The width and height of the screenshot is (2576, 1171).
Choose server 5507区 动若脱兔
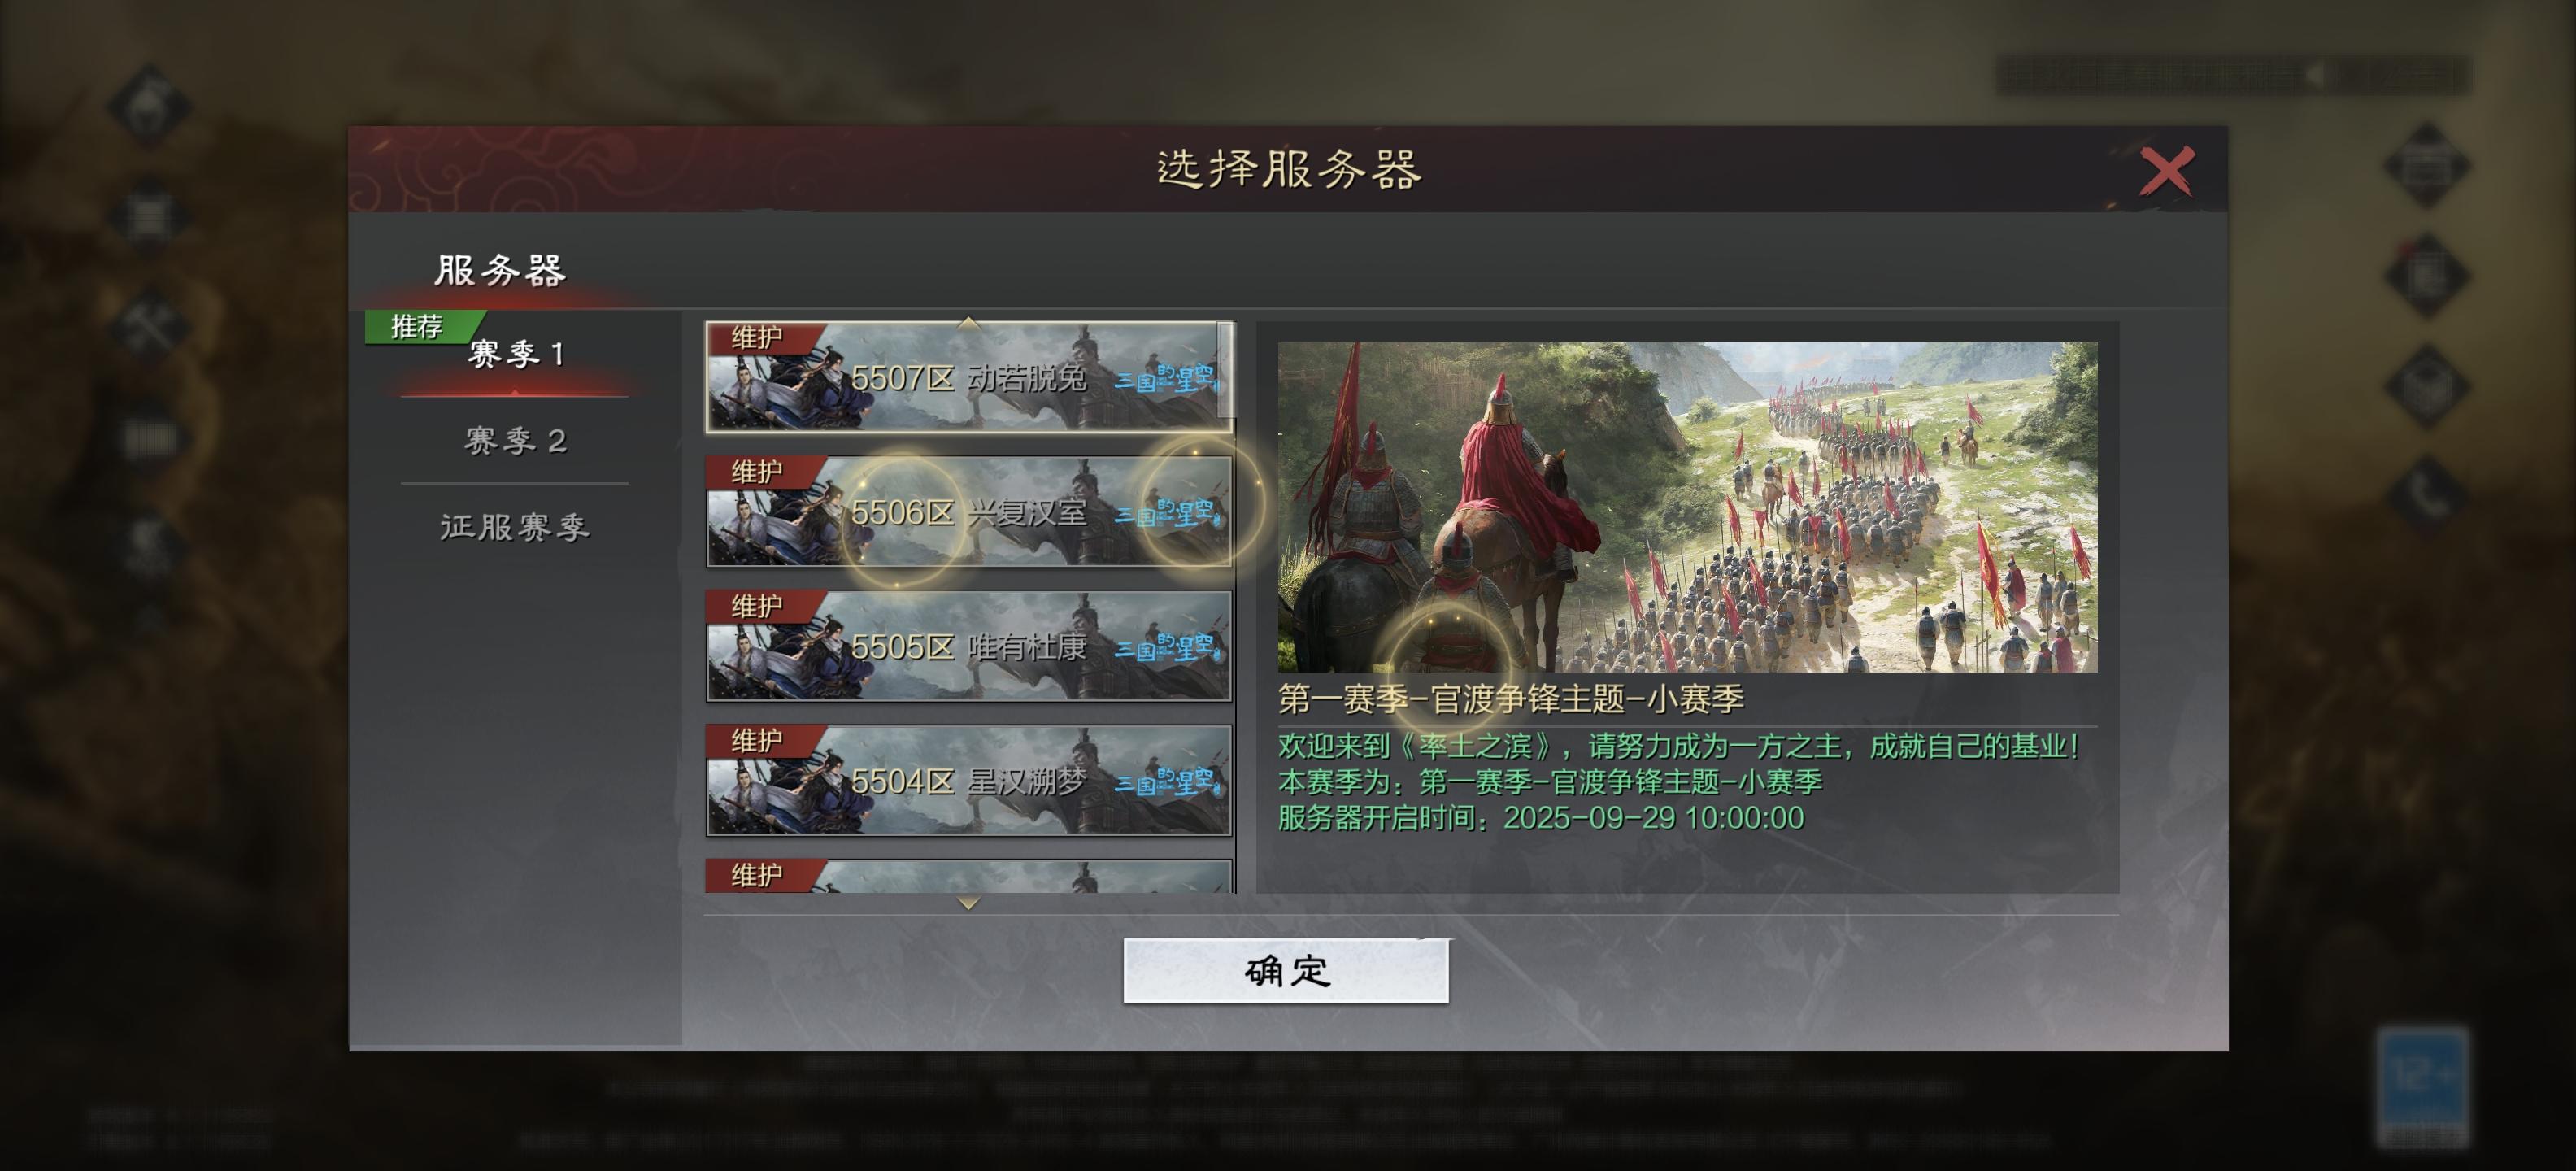click(969, 377)
